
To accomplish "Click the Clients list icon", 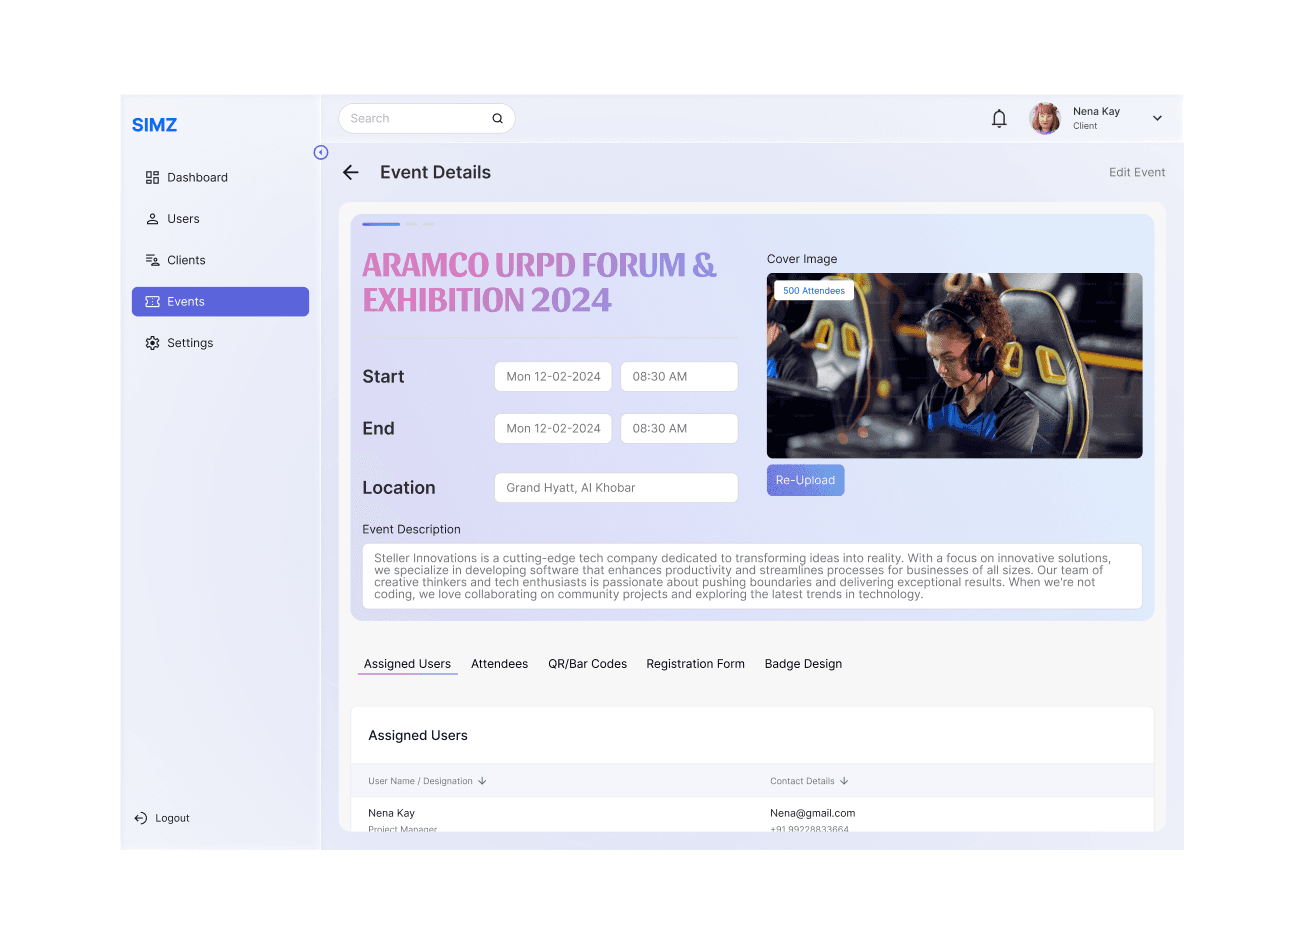I will pyautogui.click(x=152, y=260).
